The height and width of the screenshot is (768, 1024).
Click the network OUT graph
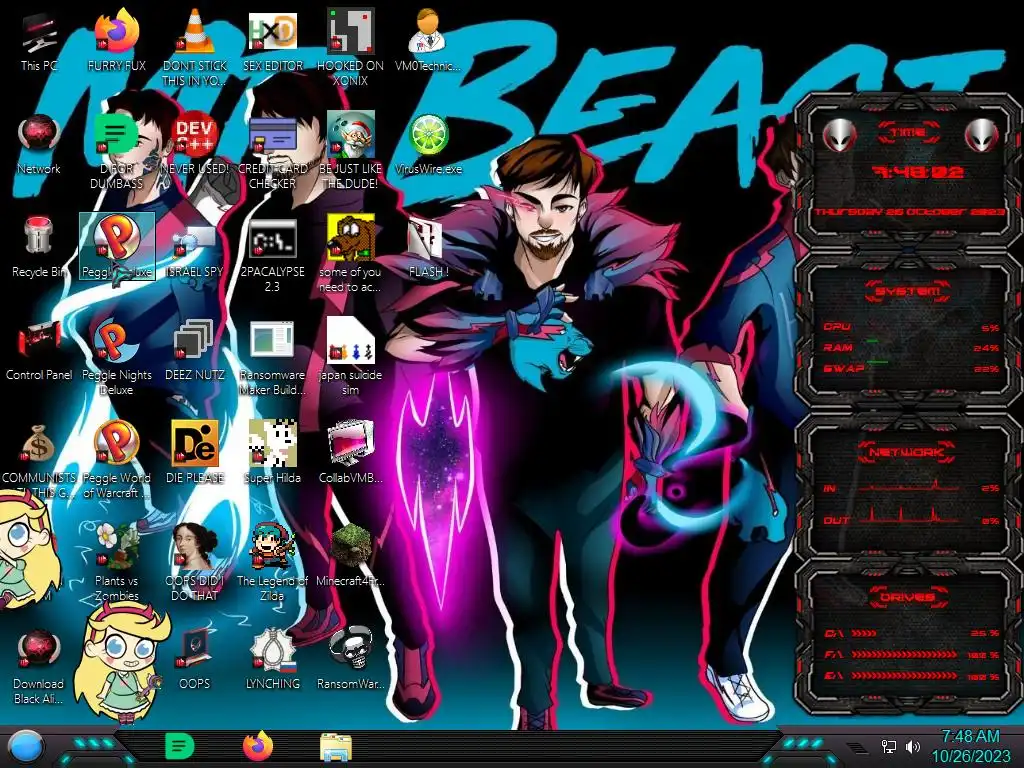pyautogui.click(x=911, y=516)
